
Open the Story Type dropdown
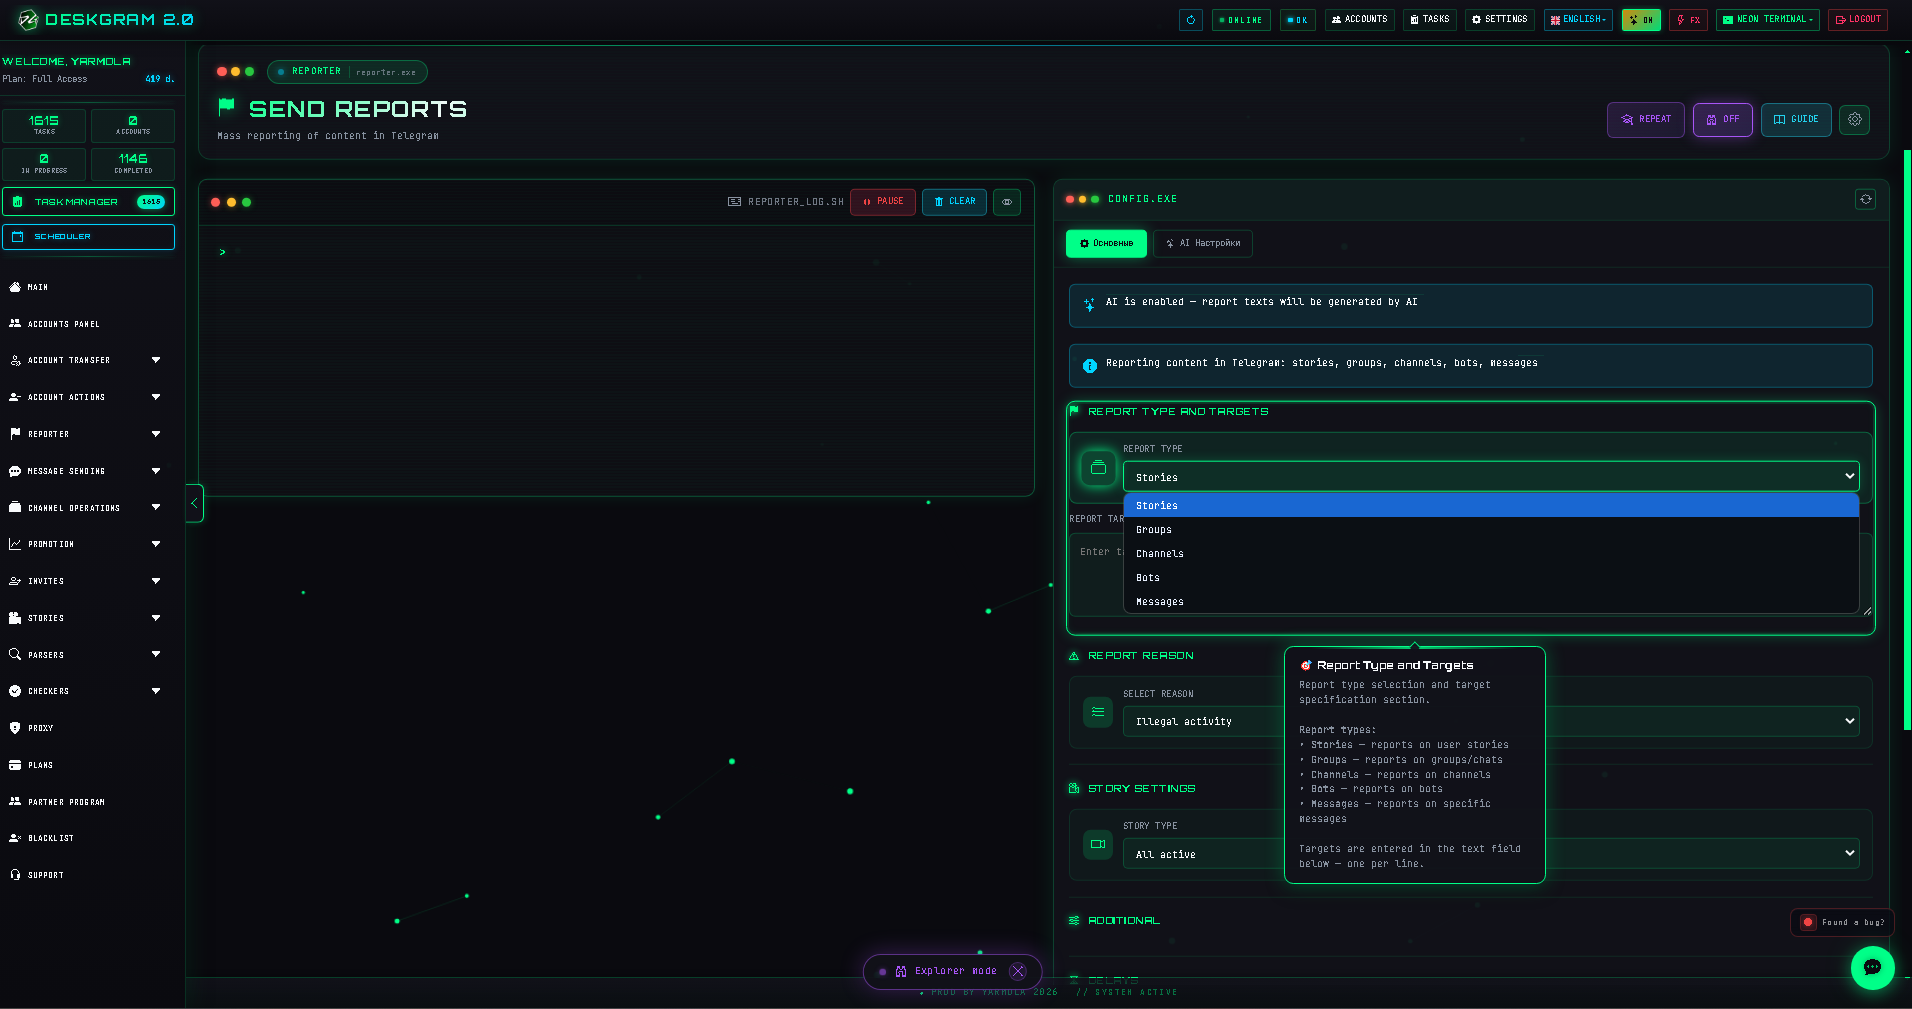[x=1491, y=854]
